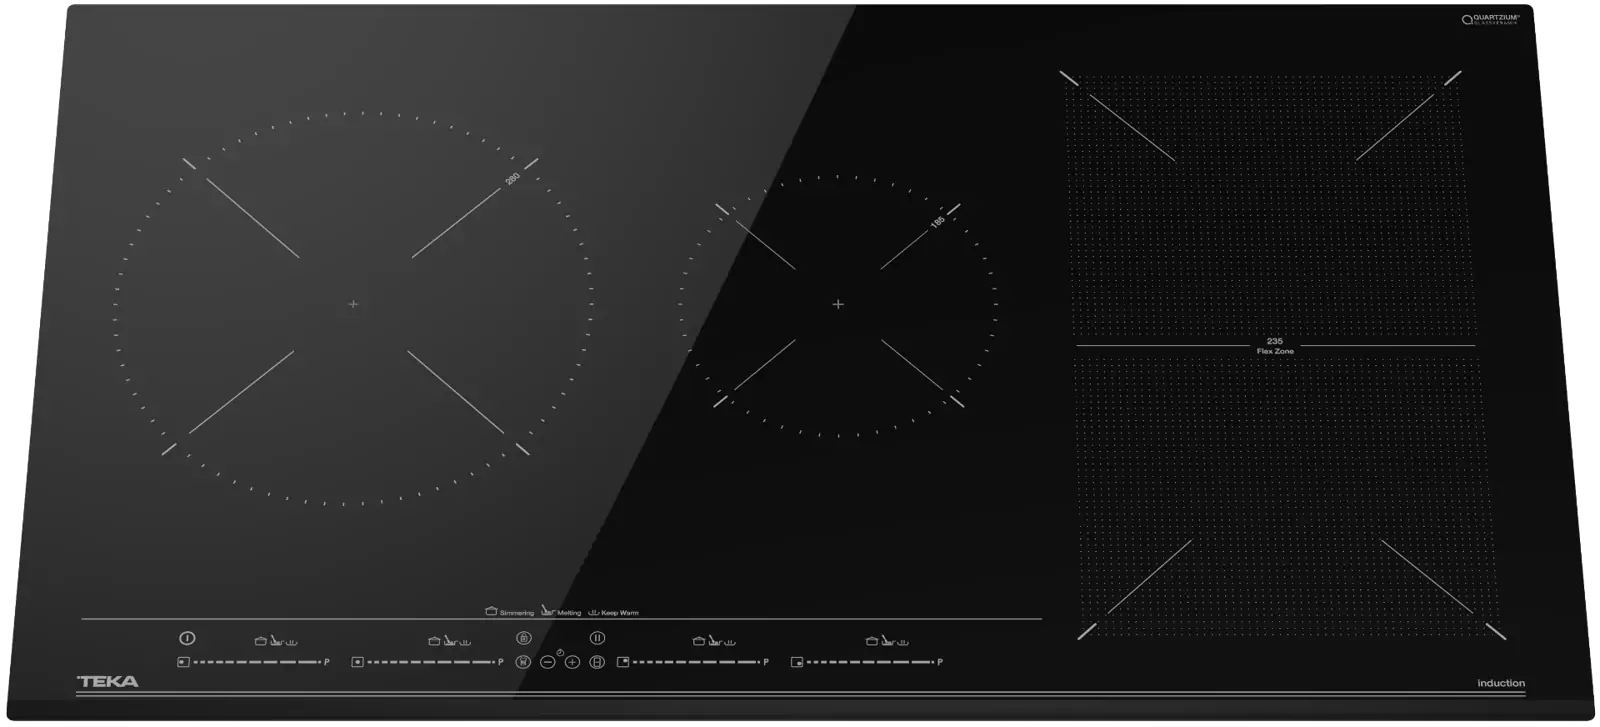
Task: Tap the '235 Flex Zone' label
Action: [1275, 346]
